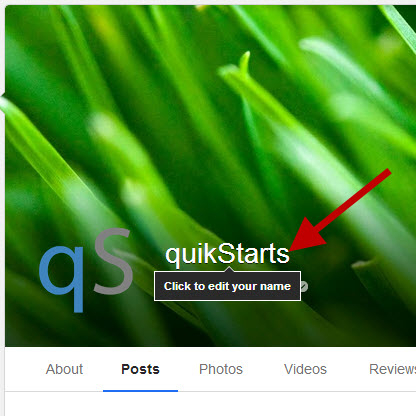Click the white content area below tabs
Screen dimensions: 416x416
pos(210,404)
